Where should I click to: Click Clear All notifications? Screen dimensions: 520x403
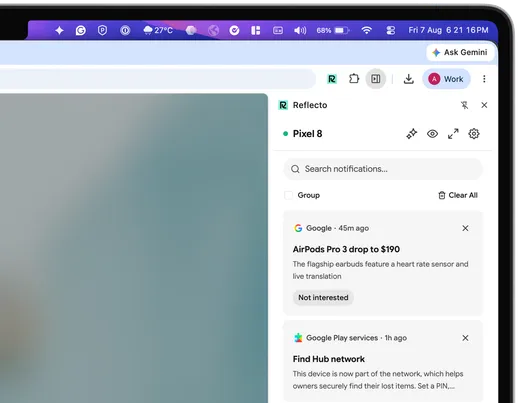(x=458, y=195)
